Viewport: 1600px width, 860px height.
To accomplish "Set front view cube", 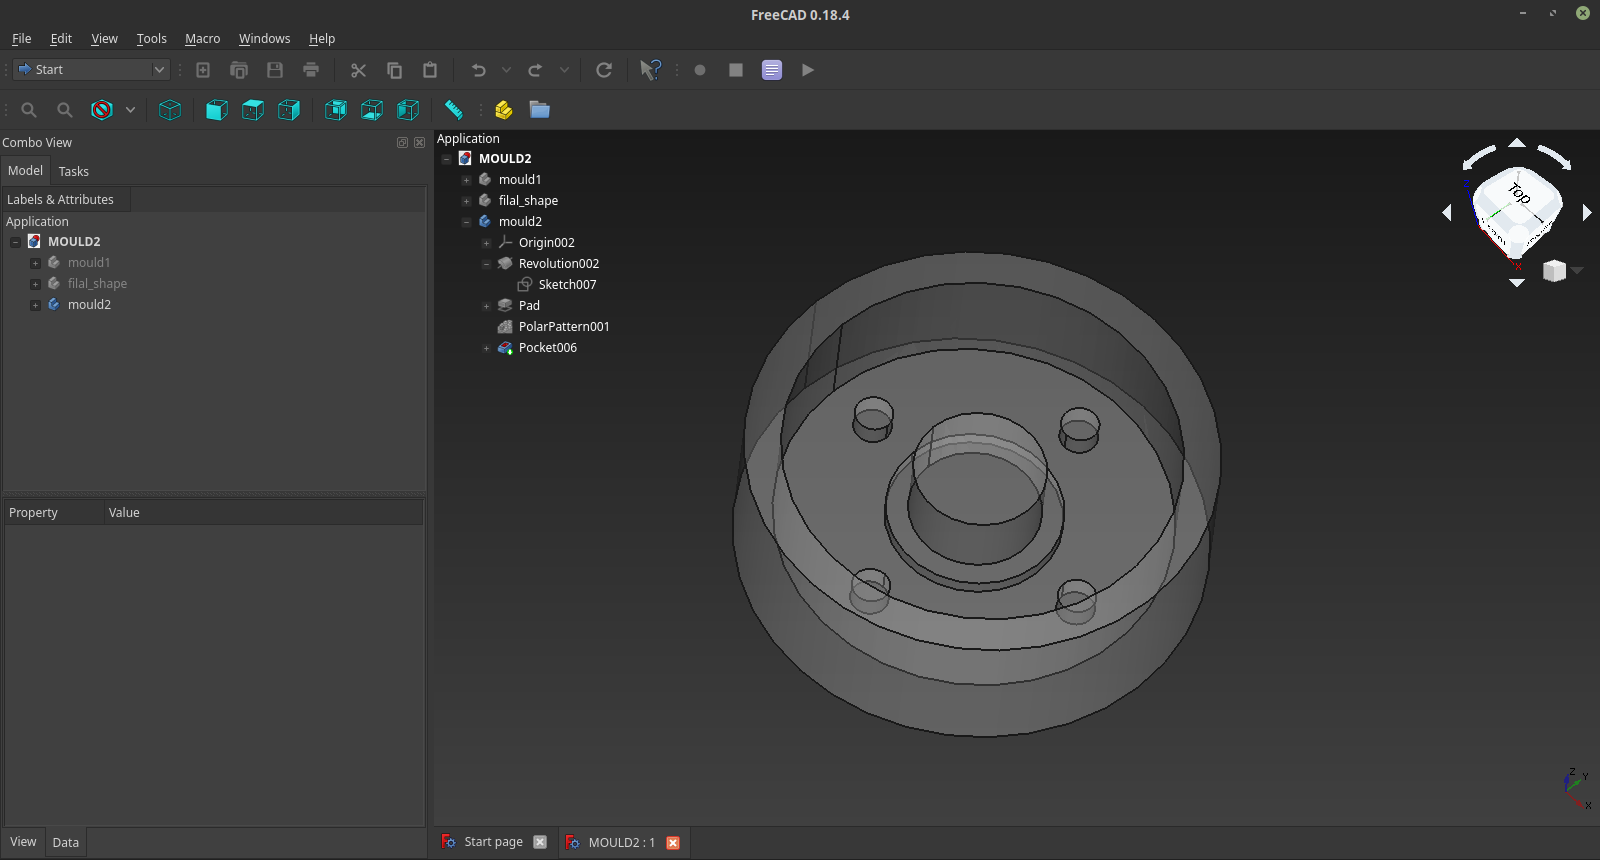I will tap(217, 110).
